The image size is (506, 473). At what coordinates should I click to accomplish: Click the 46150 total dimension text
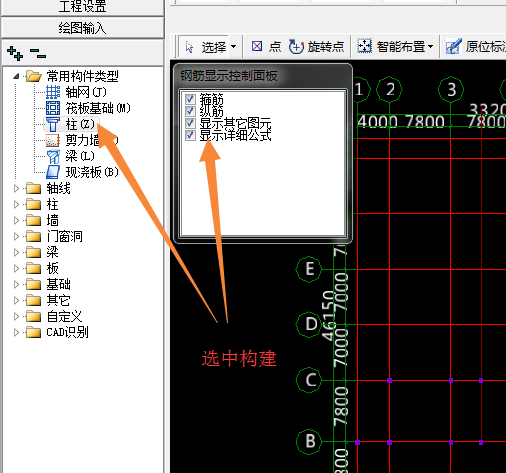(x=329, y=315)
